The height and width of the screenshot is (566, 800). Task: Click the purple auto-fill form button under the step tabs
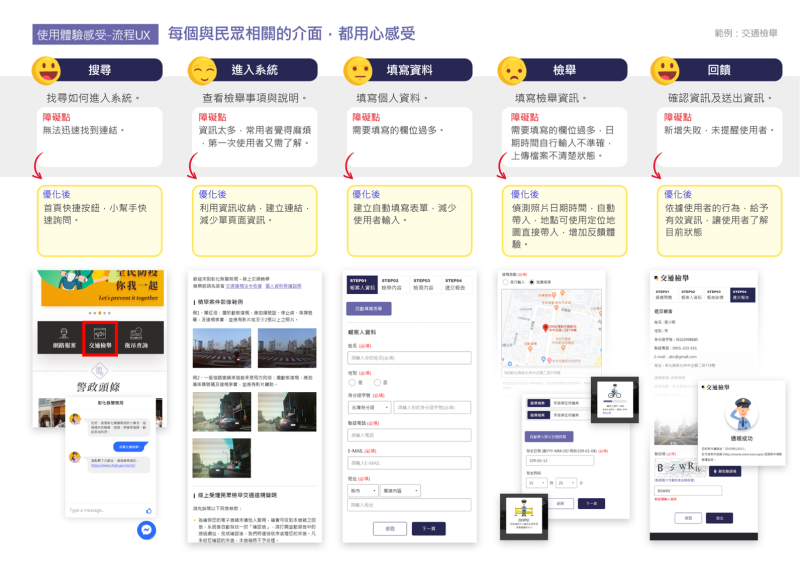(x=369, y=309)
